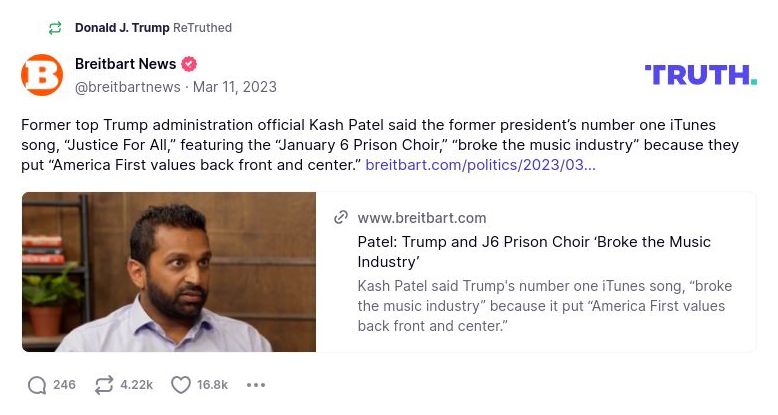
Task: Click the 16.8k likes count
Action: [x=212, y=385]
